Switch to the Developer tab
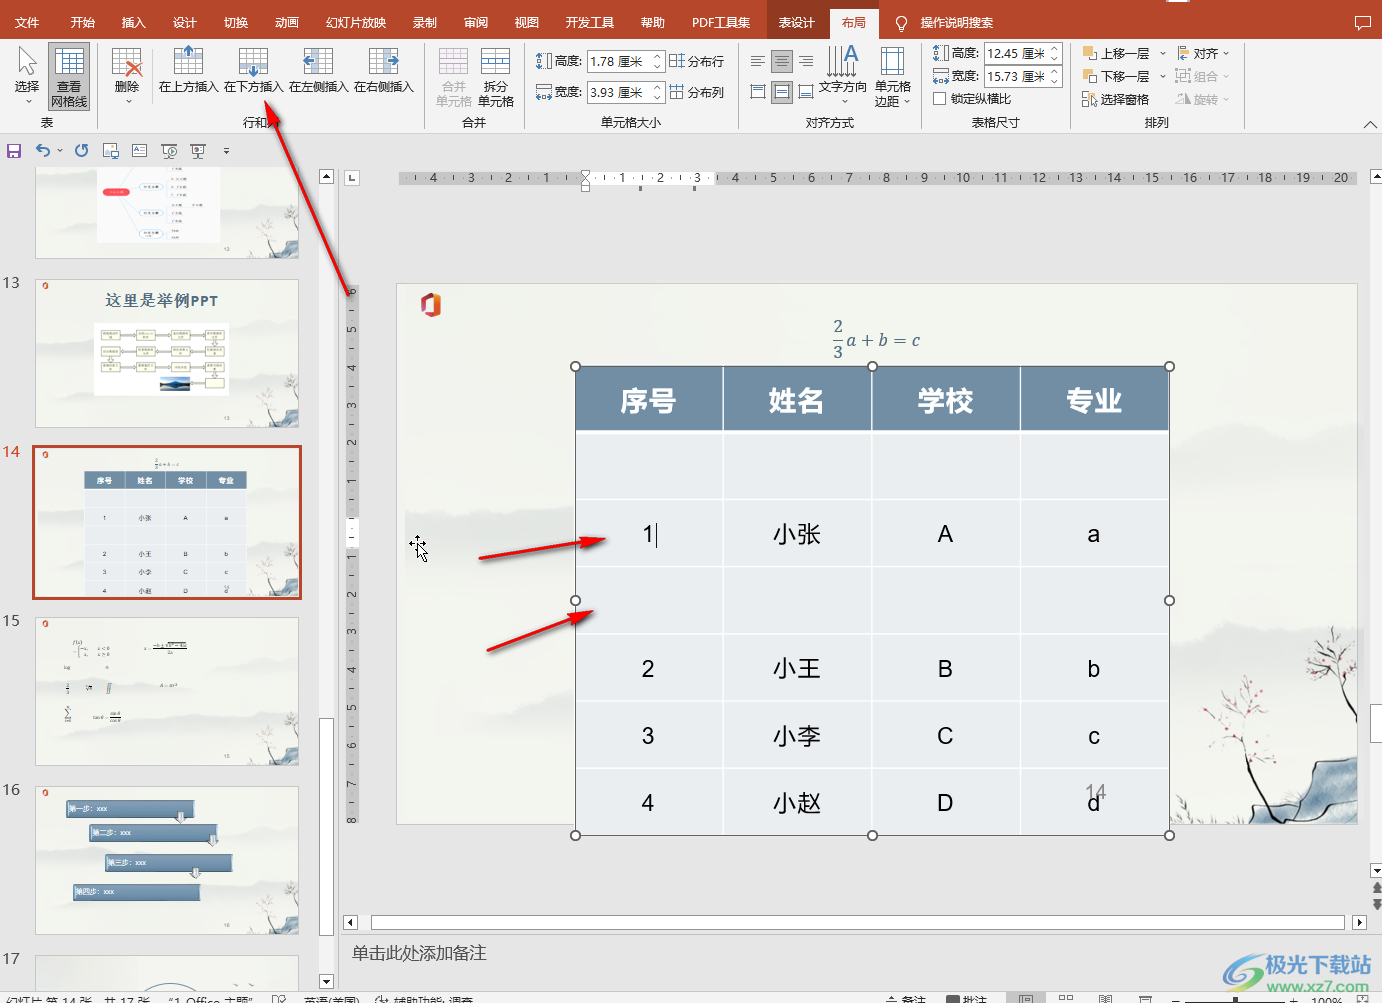The width and height of the screenshot is (1382, 1003). pyautogui.click(x=590, y=22)
